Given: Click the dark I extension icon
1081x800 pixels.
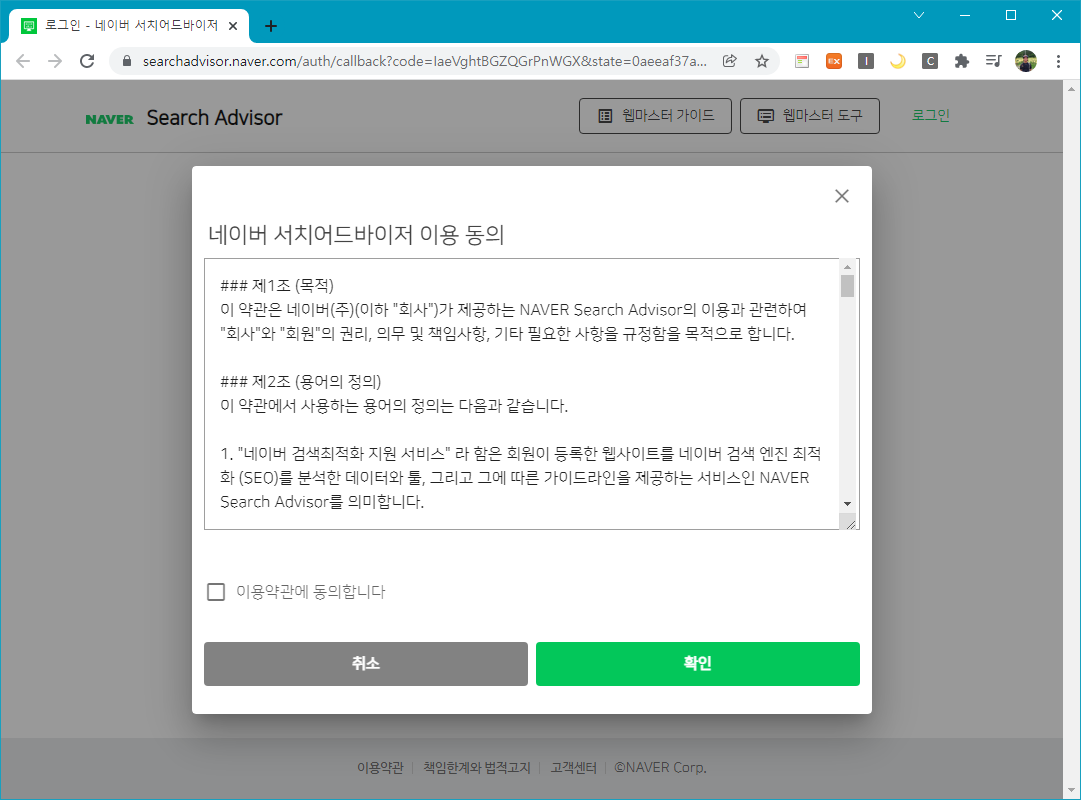Looking at the screenshot, I should click(x=866, y=61).
